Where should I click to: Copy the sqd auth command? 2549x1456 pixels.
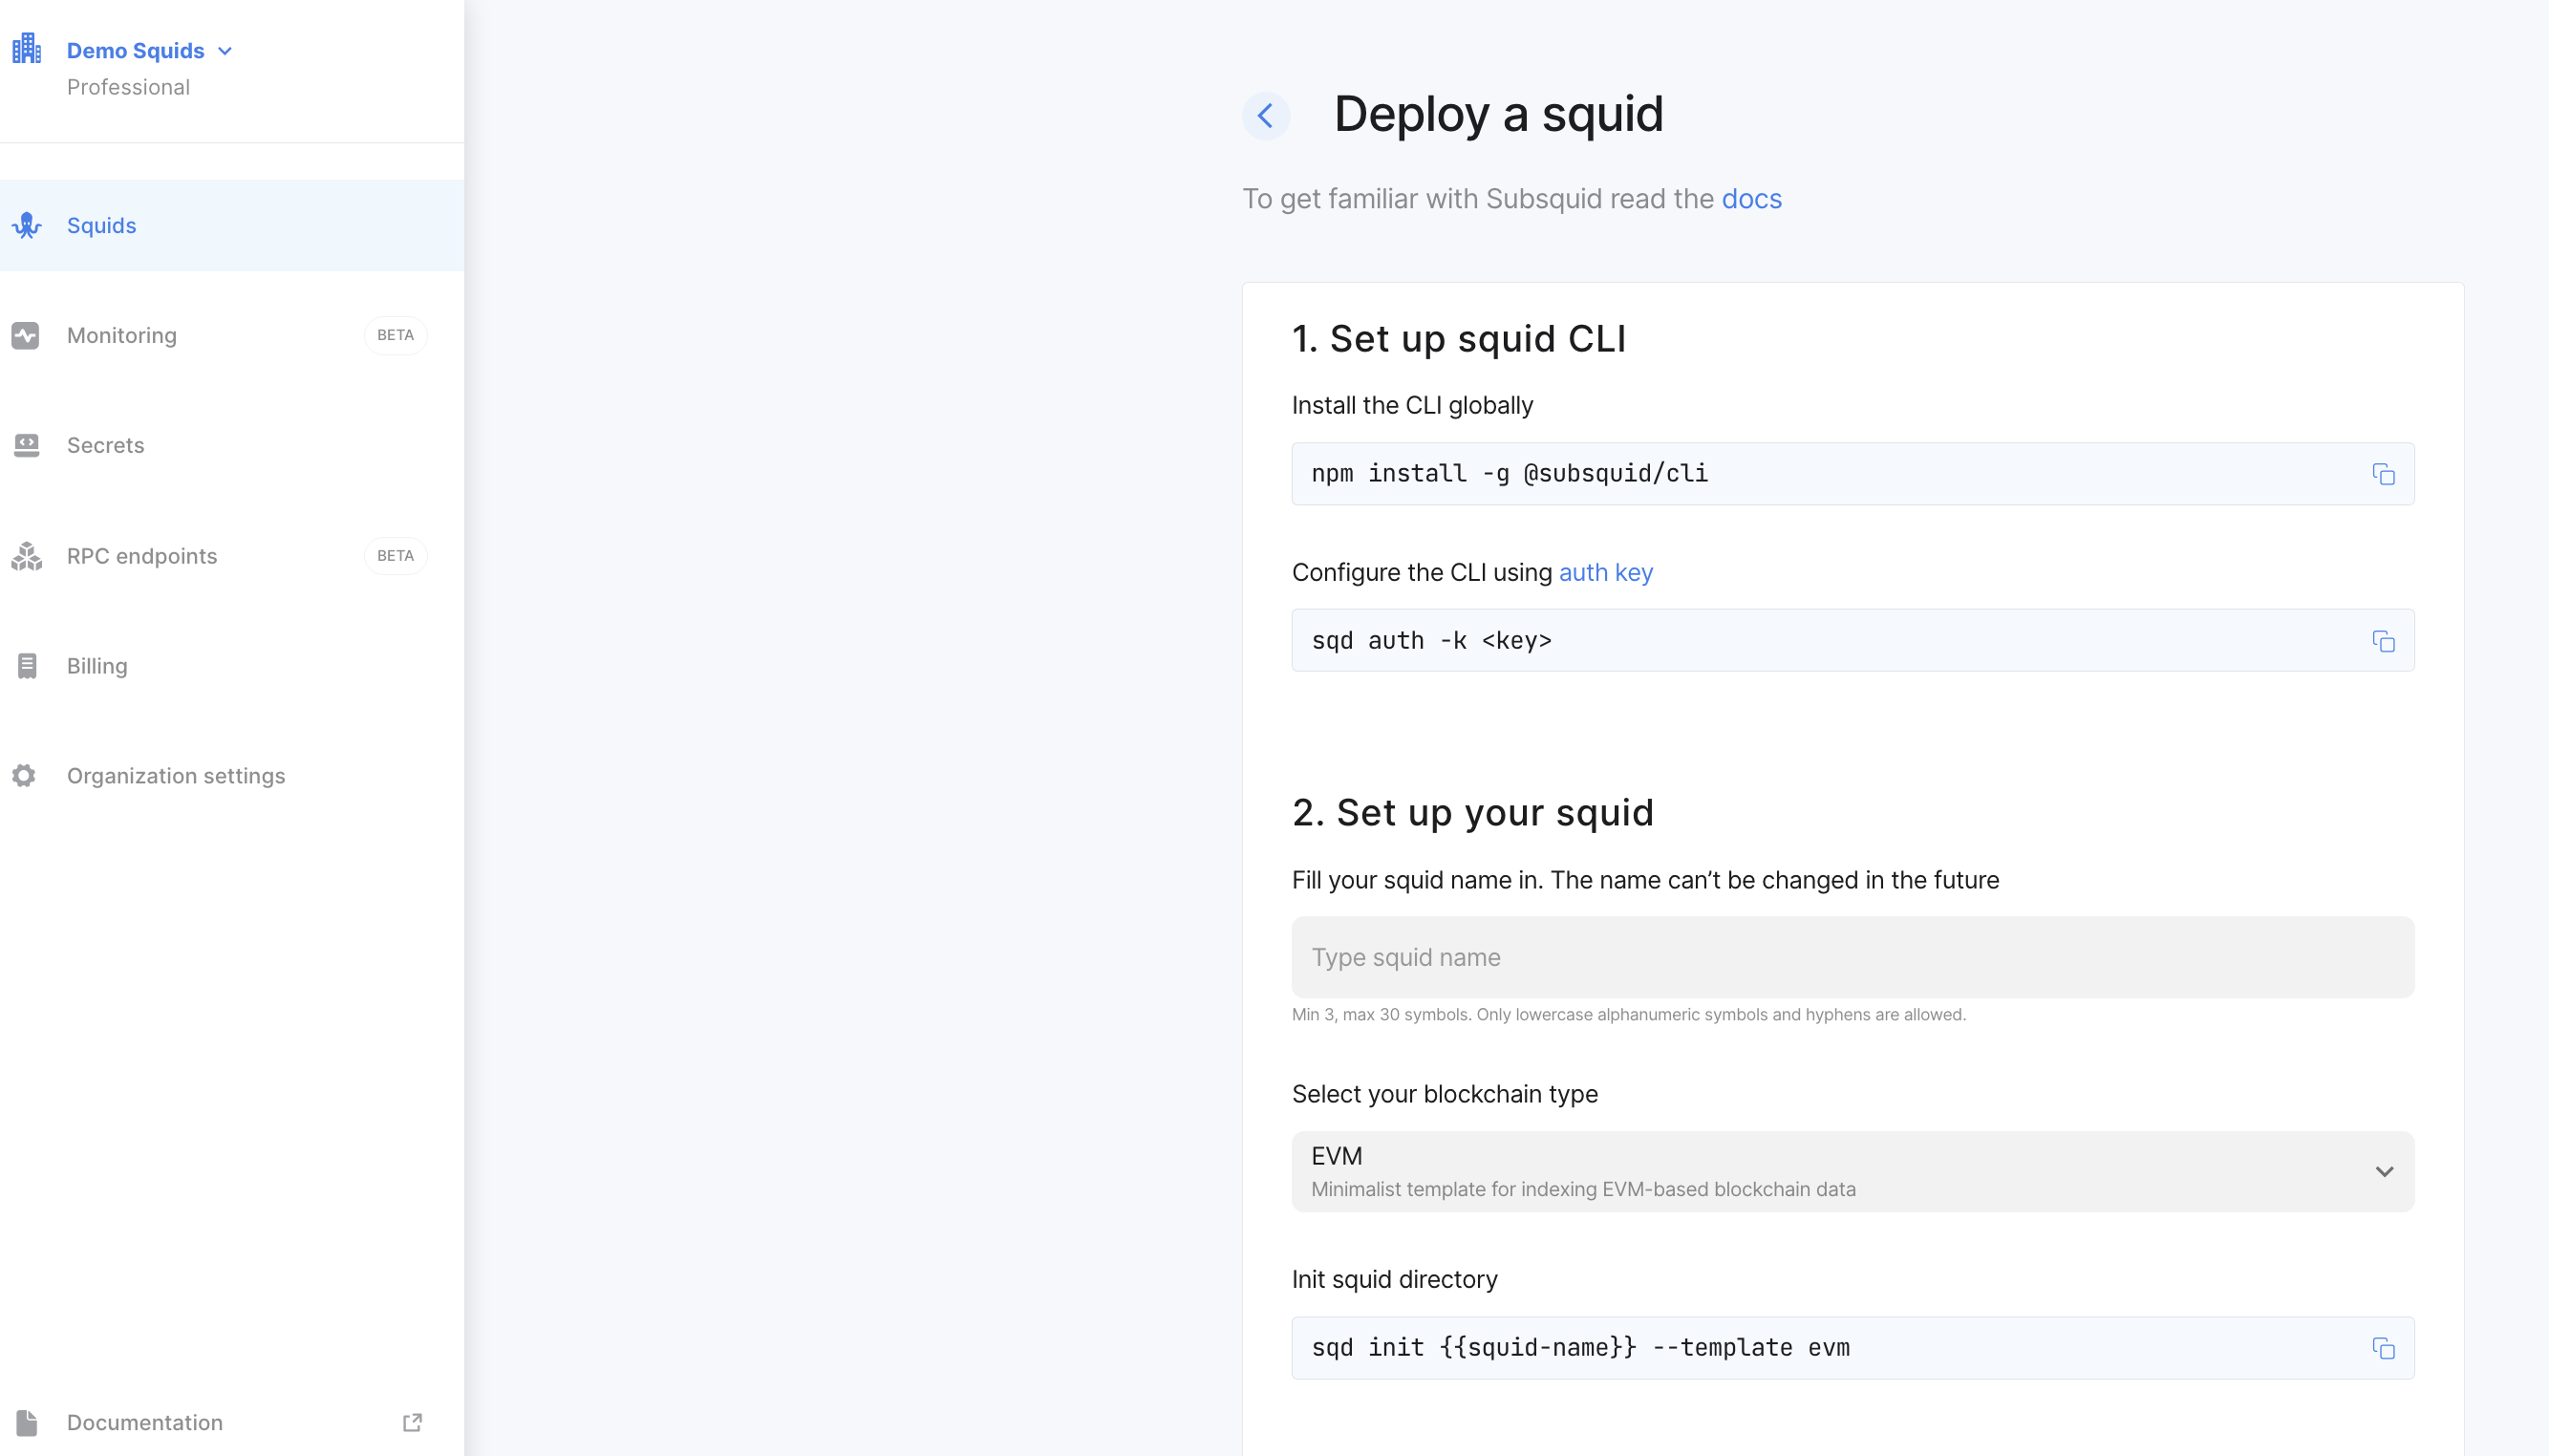pyautogui.click(x=2383, y=641)
